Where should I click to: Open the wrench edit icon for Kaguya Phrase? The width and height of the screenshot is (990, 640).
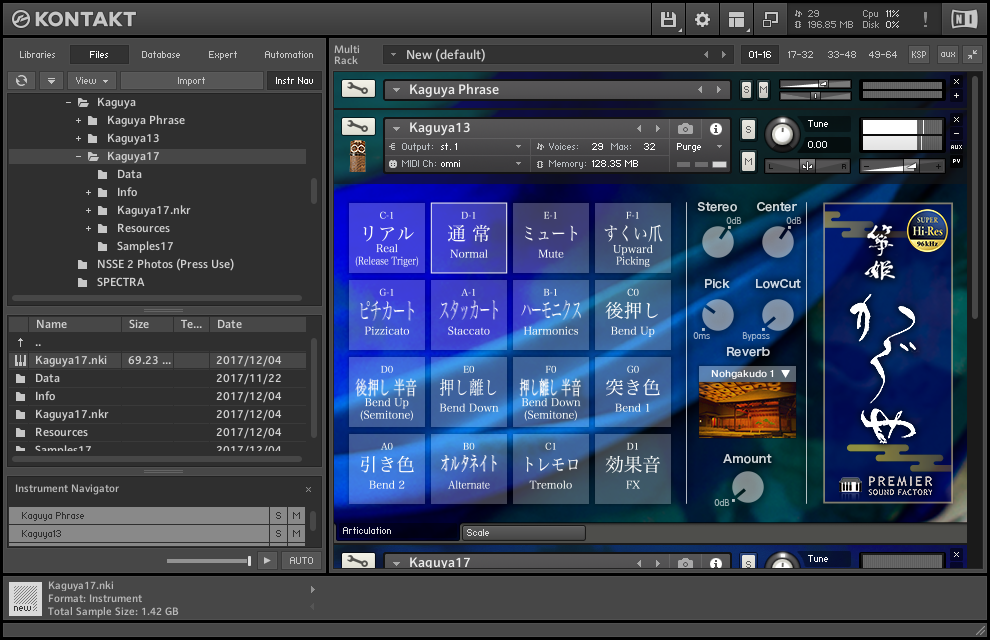(x=358, y=89)
